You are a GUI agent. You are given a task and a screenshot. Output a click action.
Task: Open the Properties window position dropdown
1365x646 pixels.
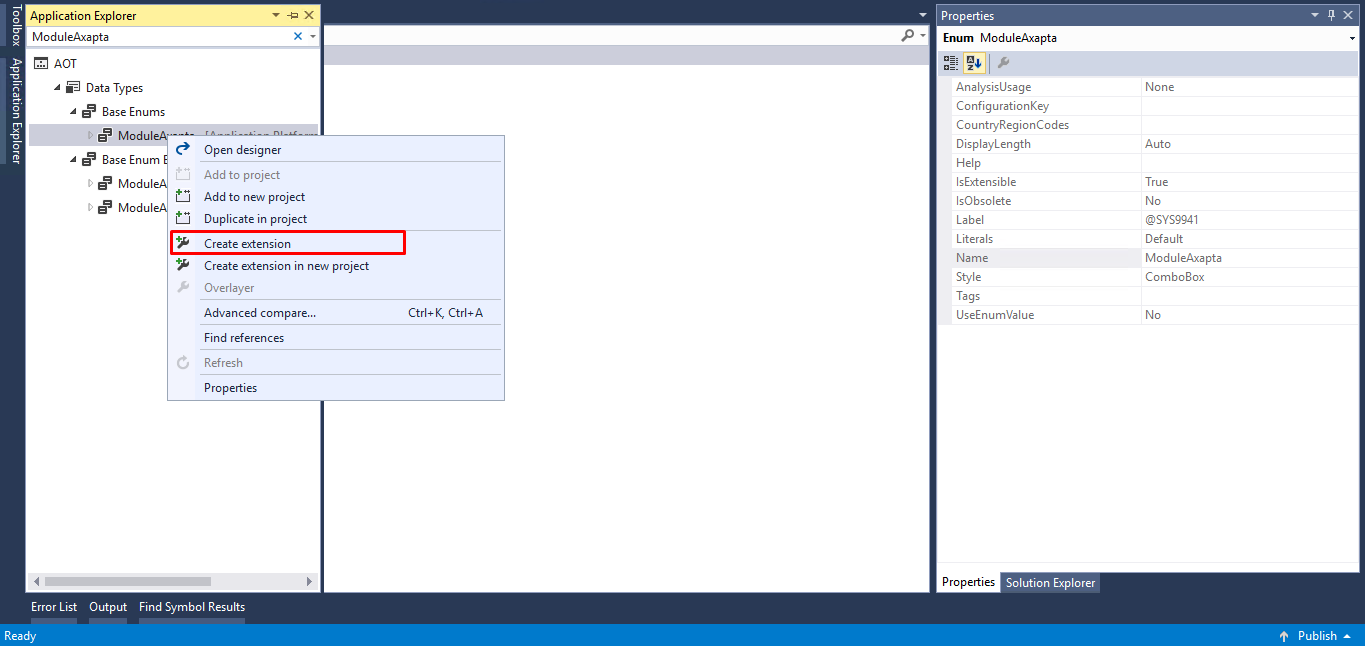(1315, 15)
